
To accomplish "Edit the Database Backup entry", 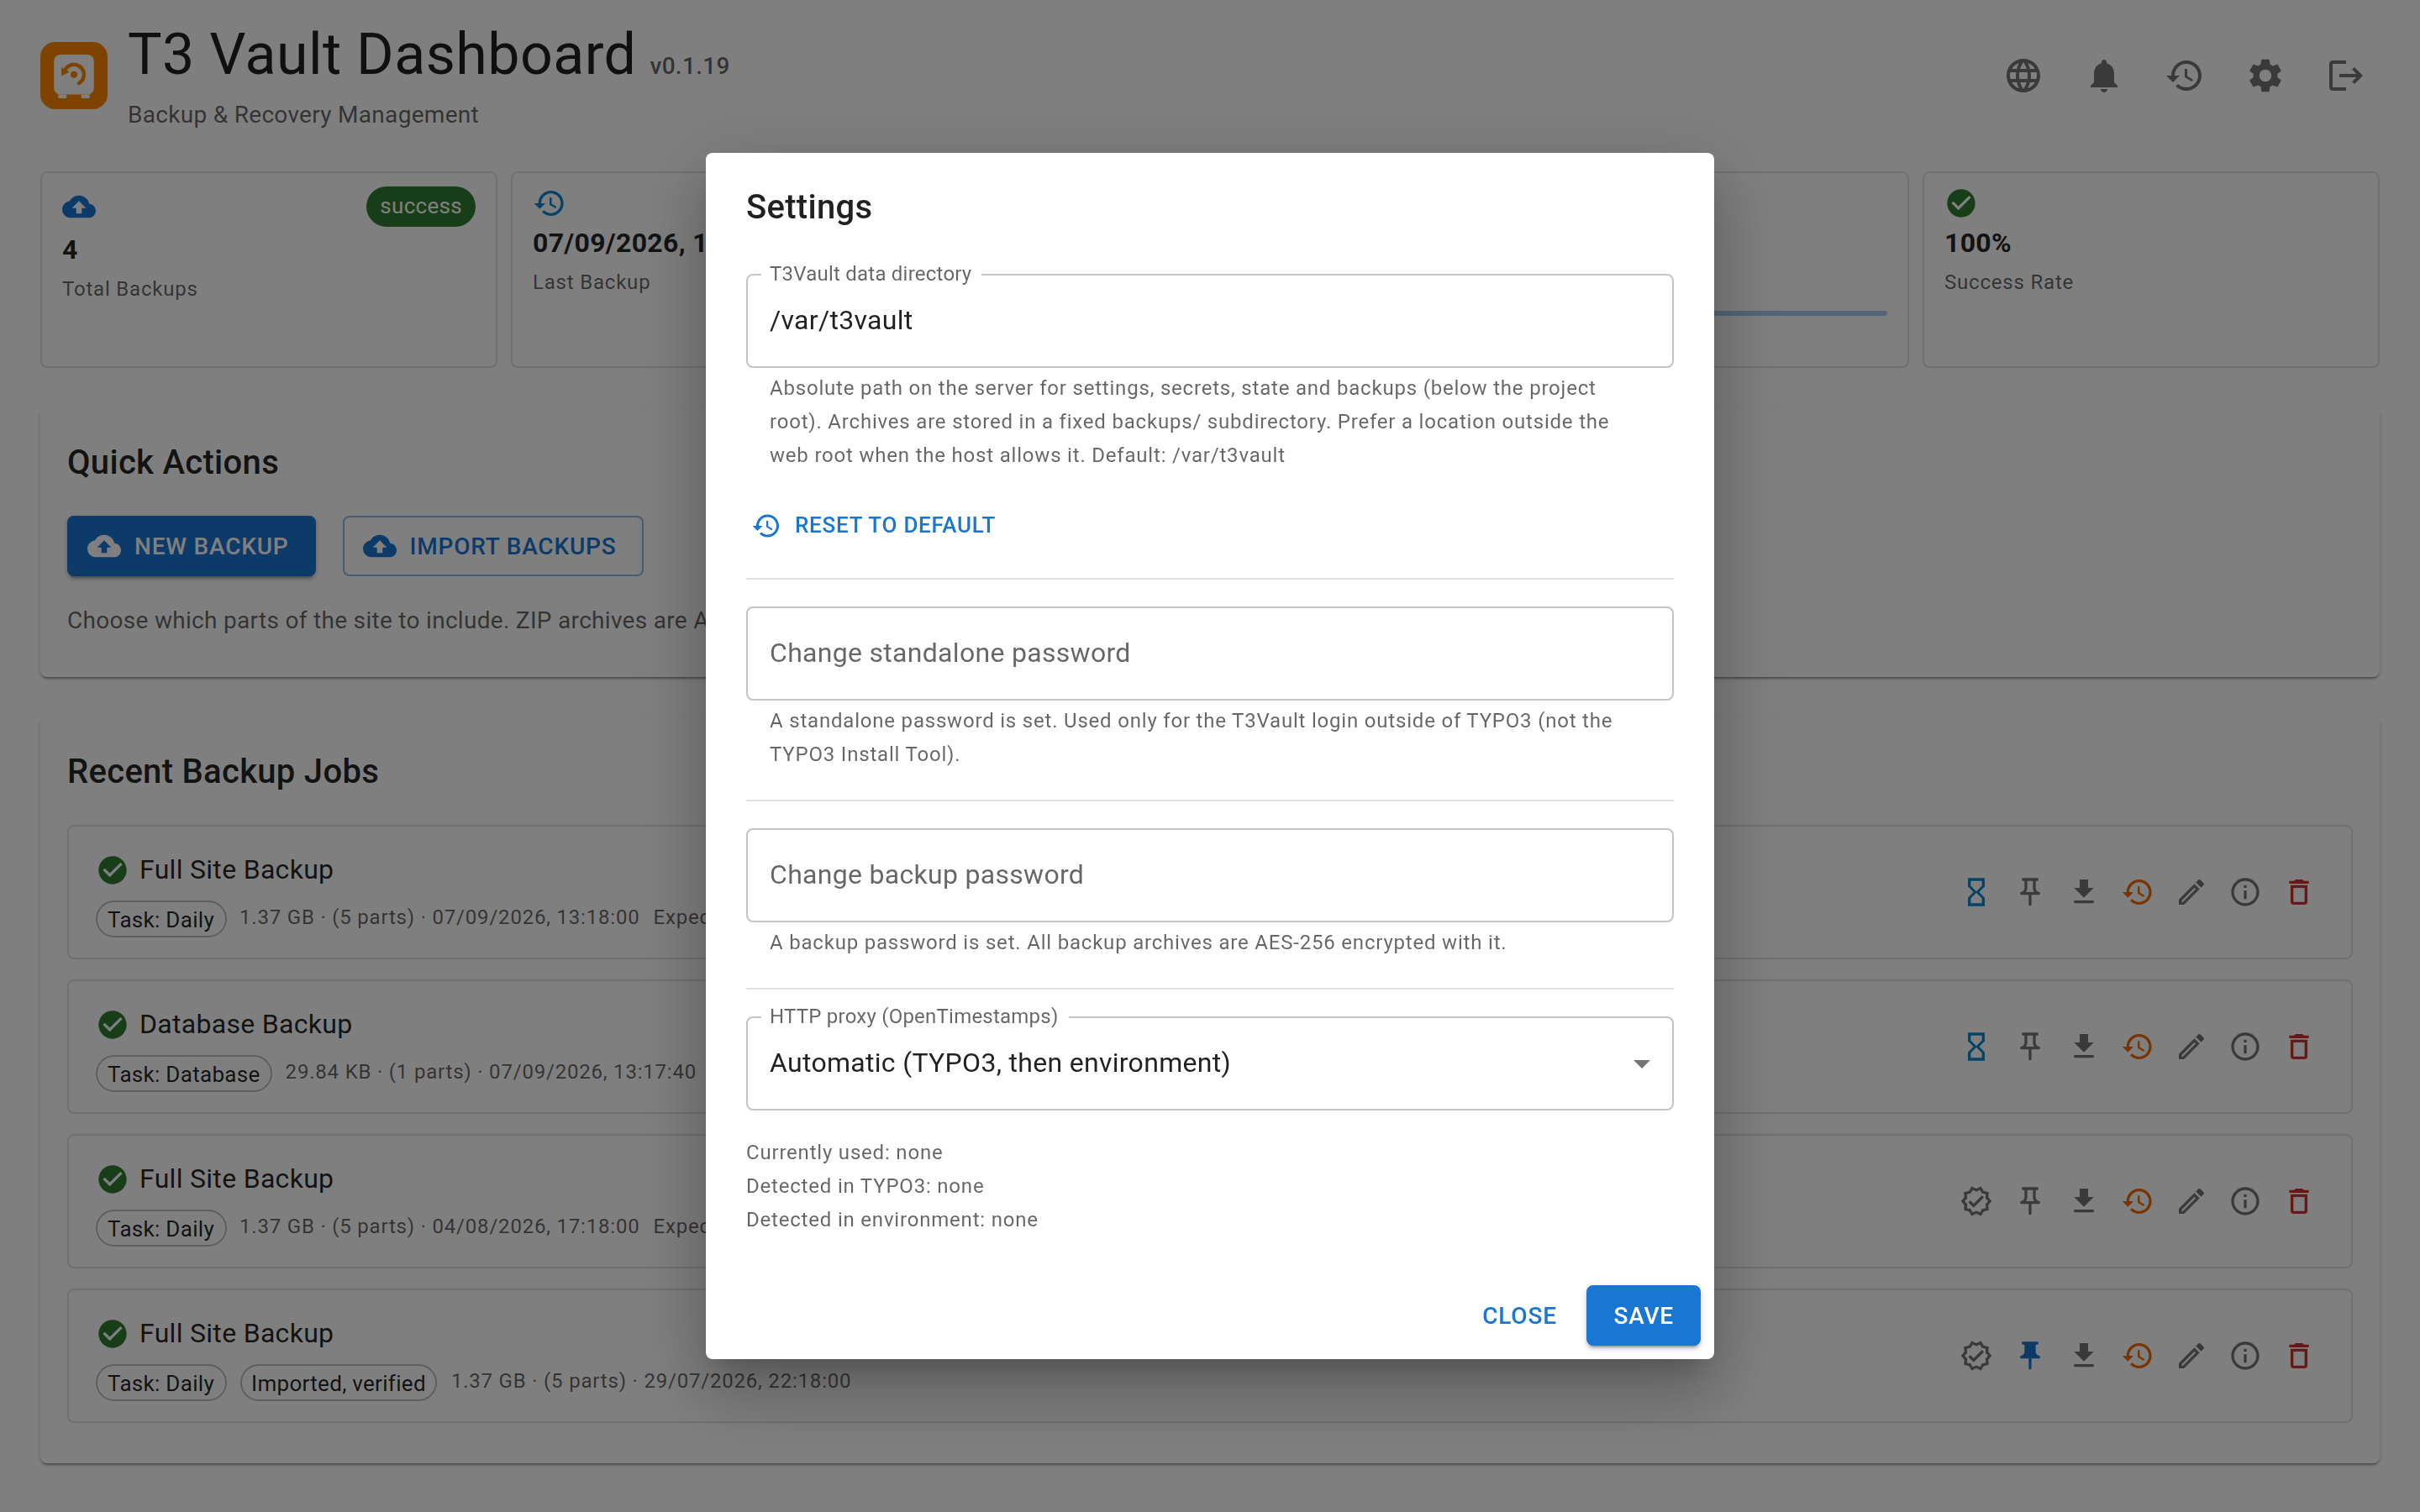I will 2191,1047.
